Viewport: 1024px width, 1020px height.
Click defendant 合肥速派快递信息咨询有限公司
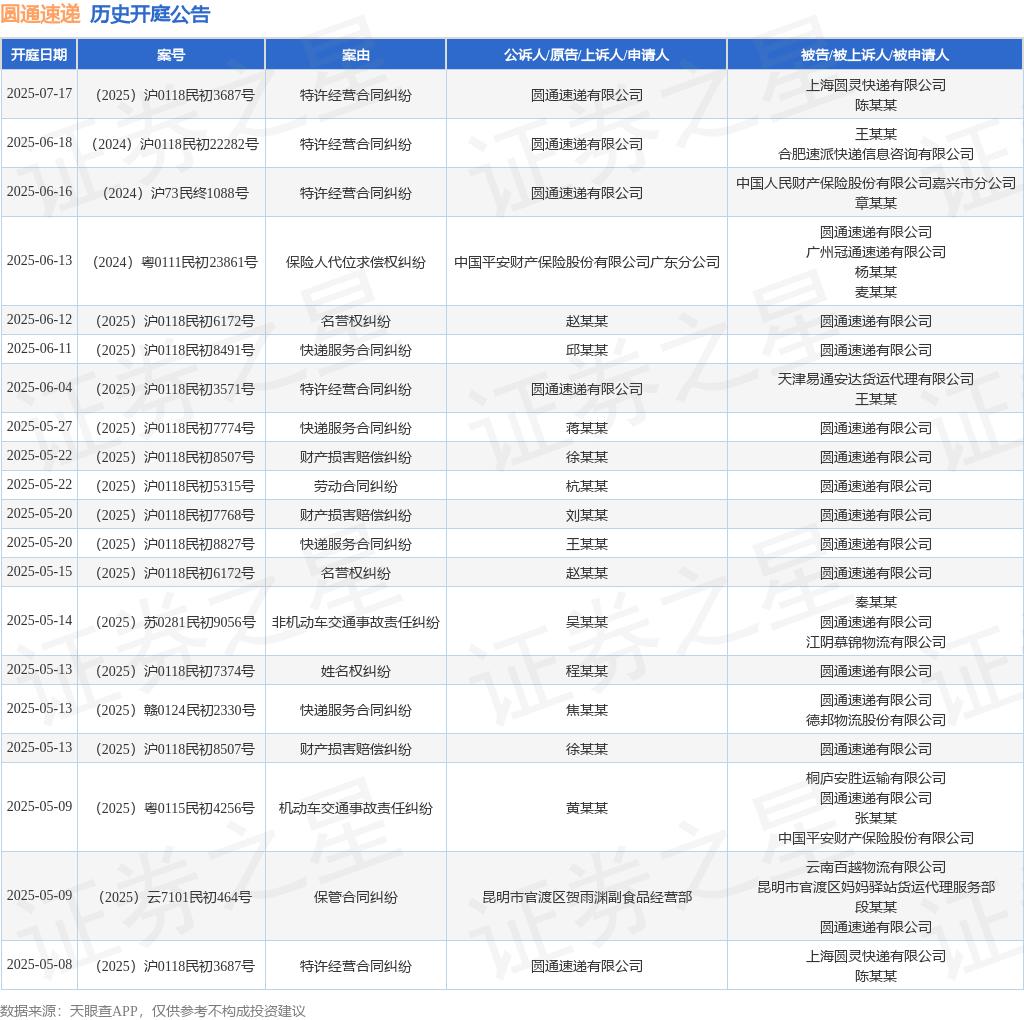coord(875,154)
